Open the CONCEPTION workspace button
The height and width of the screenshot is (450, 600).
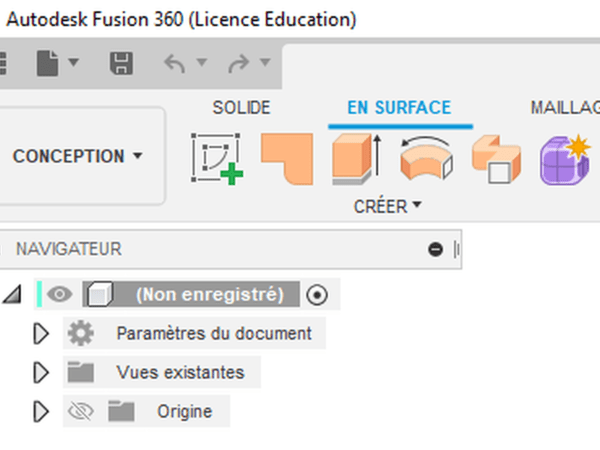coord(77,156)
